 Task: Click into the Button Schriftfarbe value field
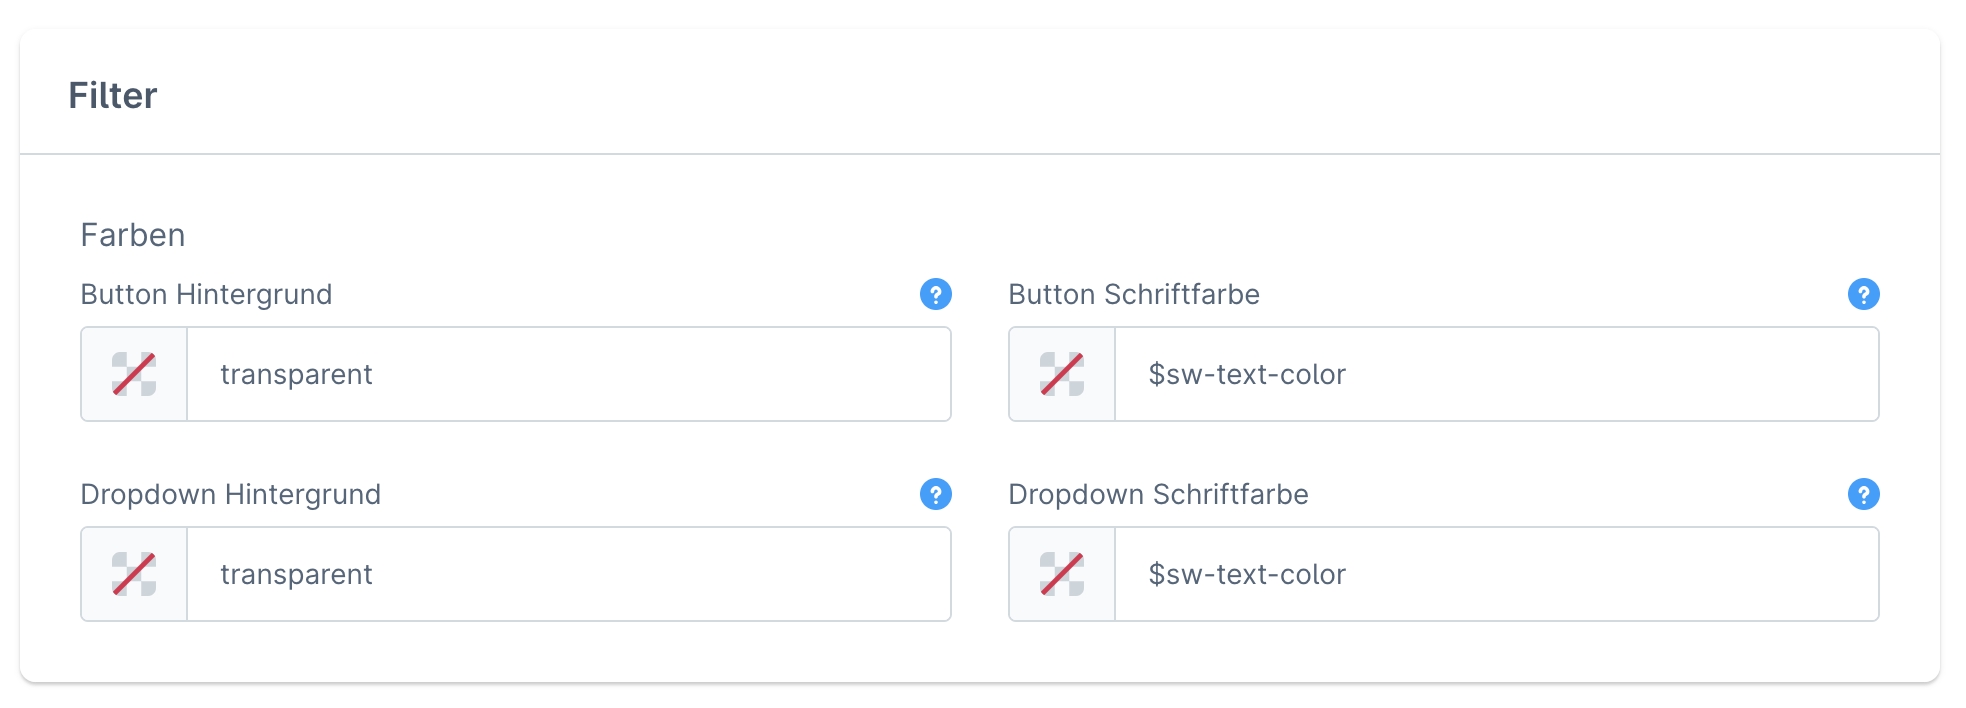coord(1496,374)
